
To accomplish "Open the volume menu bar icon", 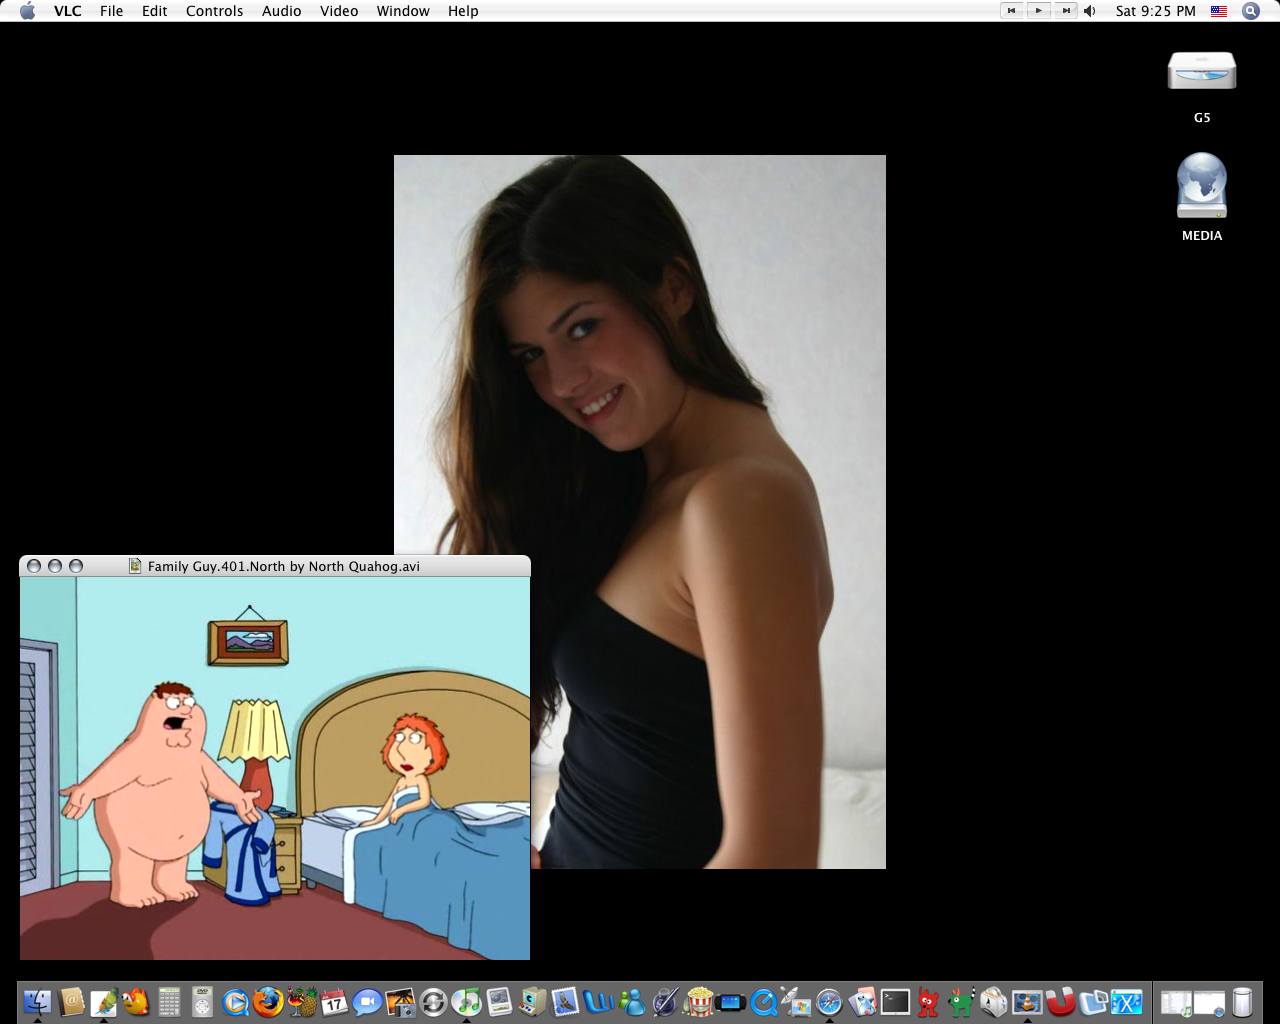I will tap(1090, 11).
